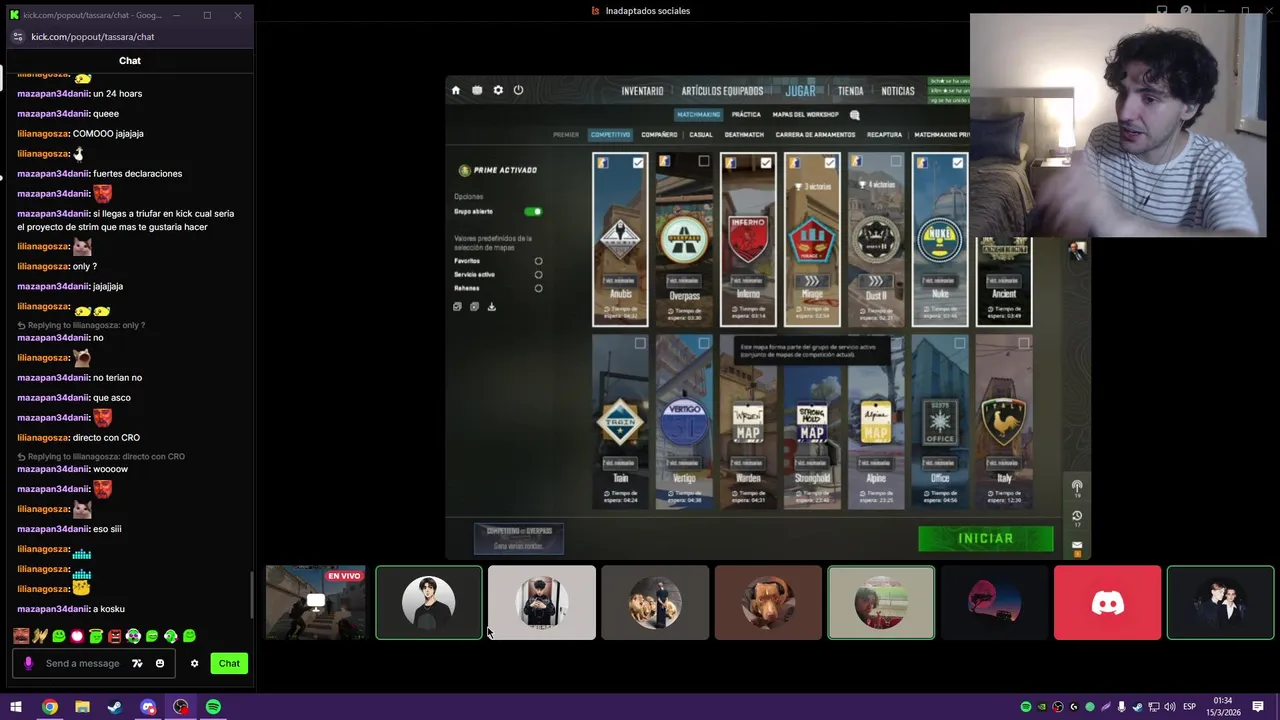Select the Rehenes preset radio
Image resolution: width=1280 pixels, height=720 pixels.
click(538, 288)
